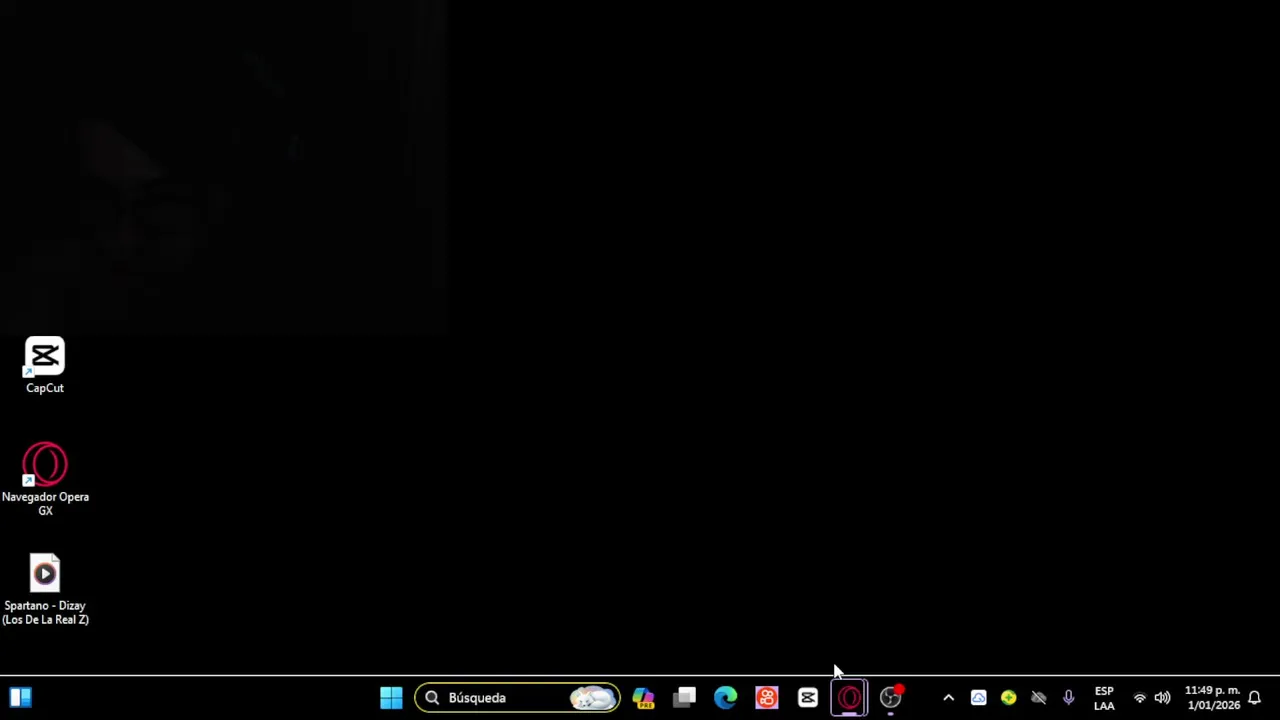Open the Wi-Fi network settings

(x=1140, y=698)
